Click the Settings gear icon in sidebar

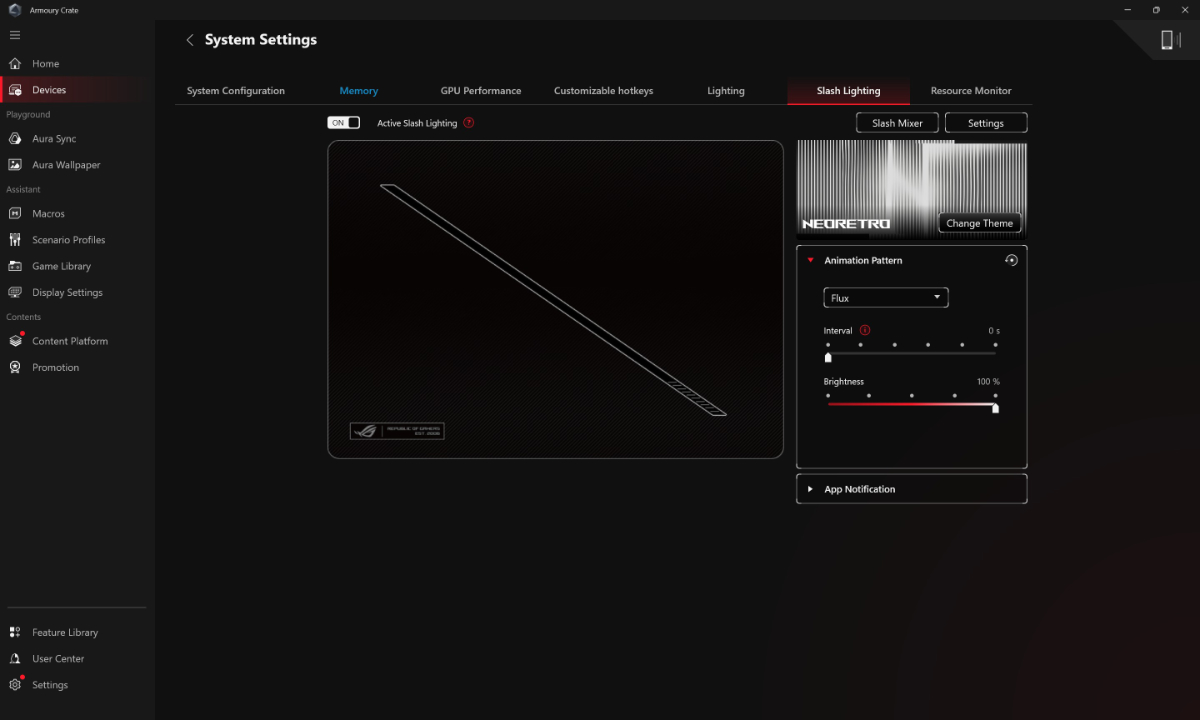tap(15, 685)
